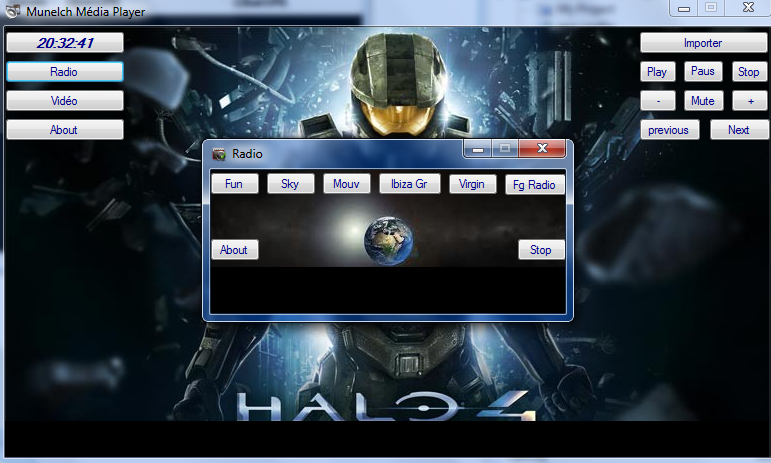Image resolution: width=771 pixels, height=463 pixels.
Task: Tune to Mouv radio station
Action: (x=347, y=184)
